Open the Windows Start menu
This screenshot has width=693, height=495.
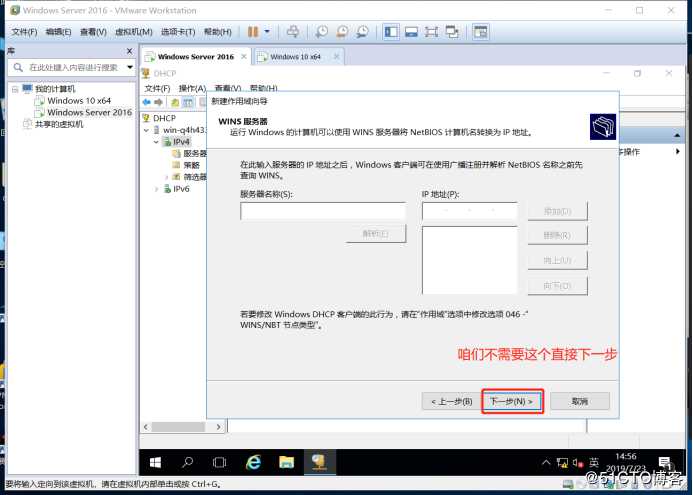point(155,463)
